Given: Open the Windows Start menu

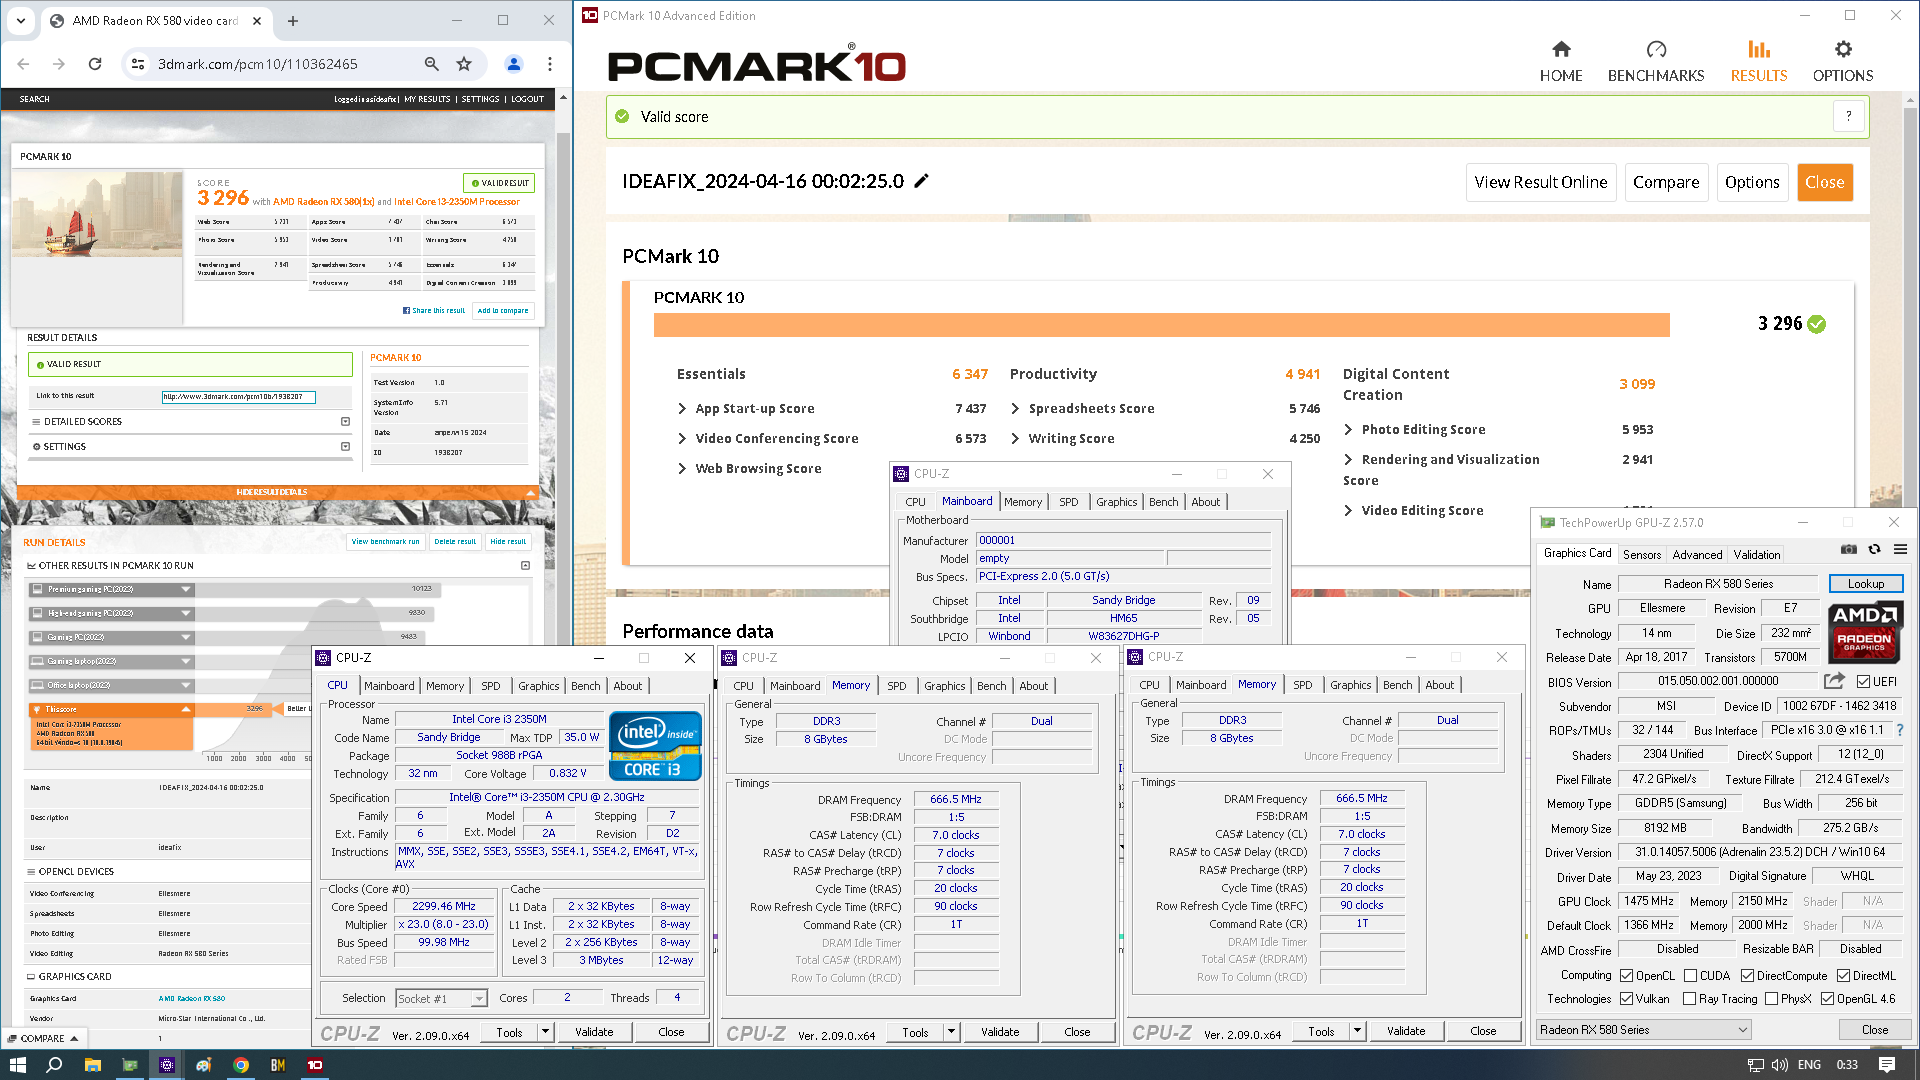Looking at the screenshot, I should pyautogui.click(x=17, y=1065).
